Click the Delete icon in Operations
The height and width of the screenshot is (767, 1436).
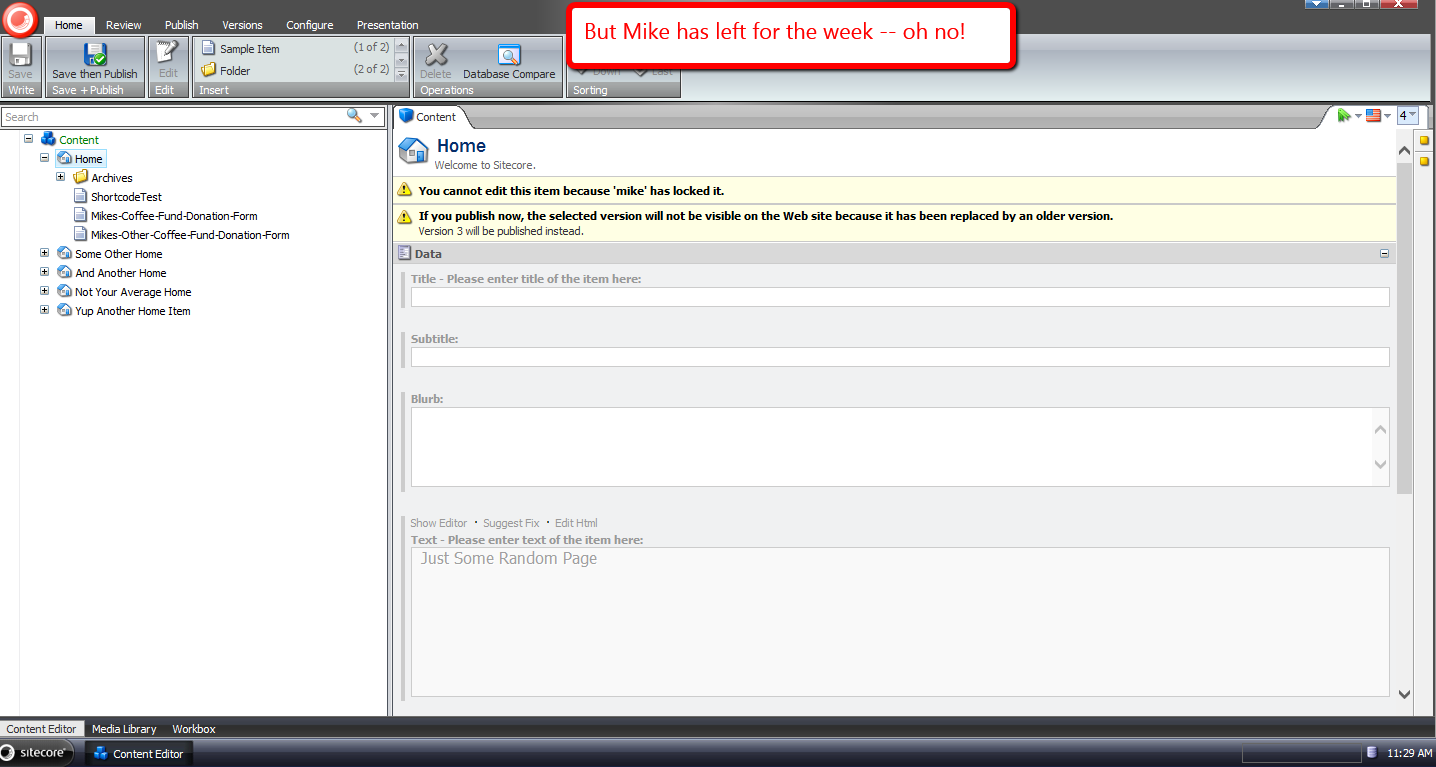(436, 56)
